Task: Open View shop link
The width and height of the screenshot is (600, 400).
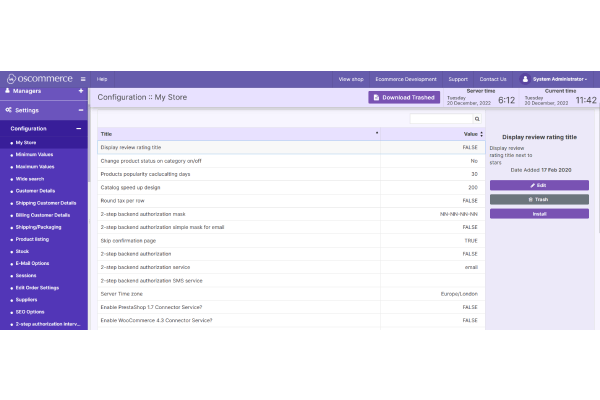Action: coord(351,79)
